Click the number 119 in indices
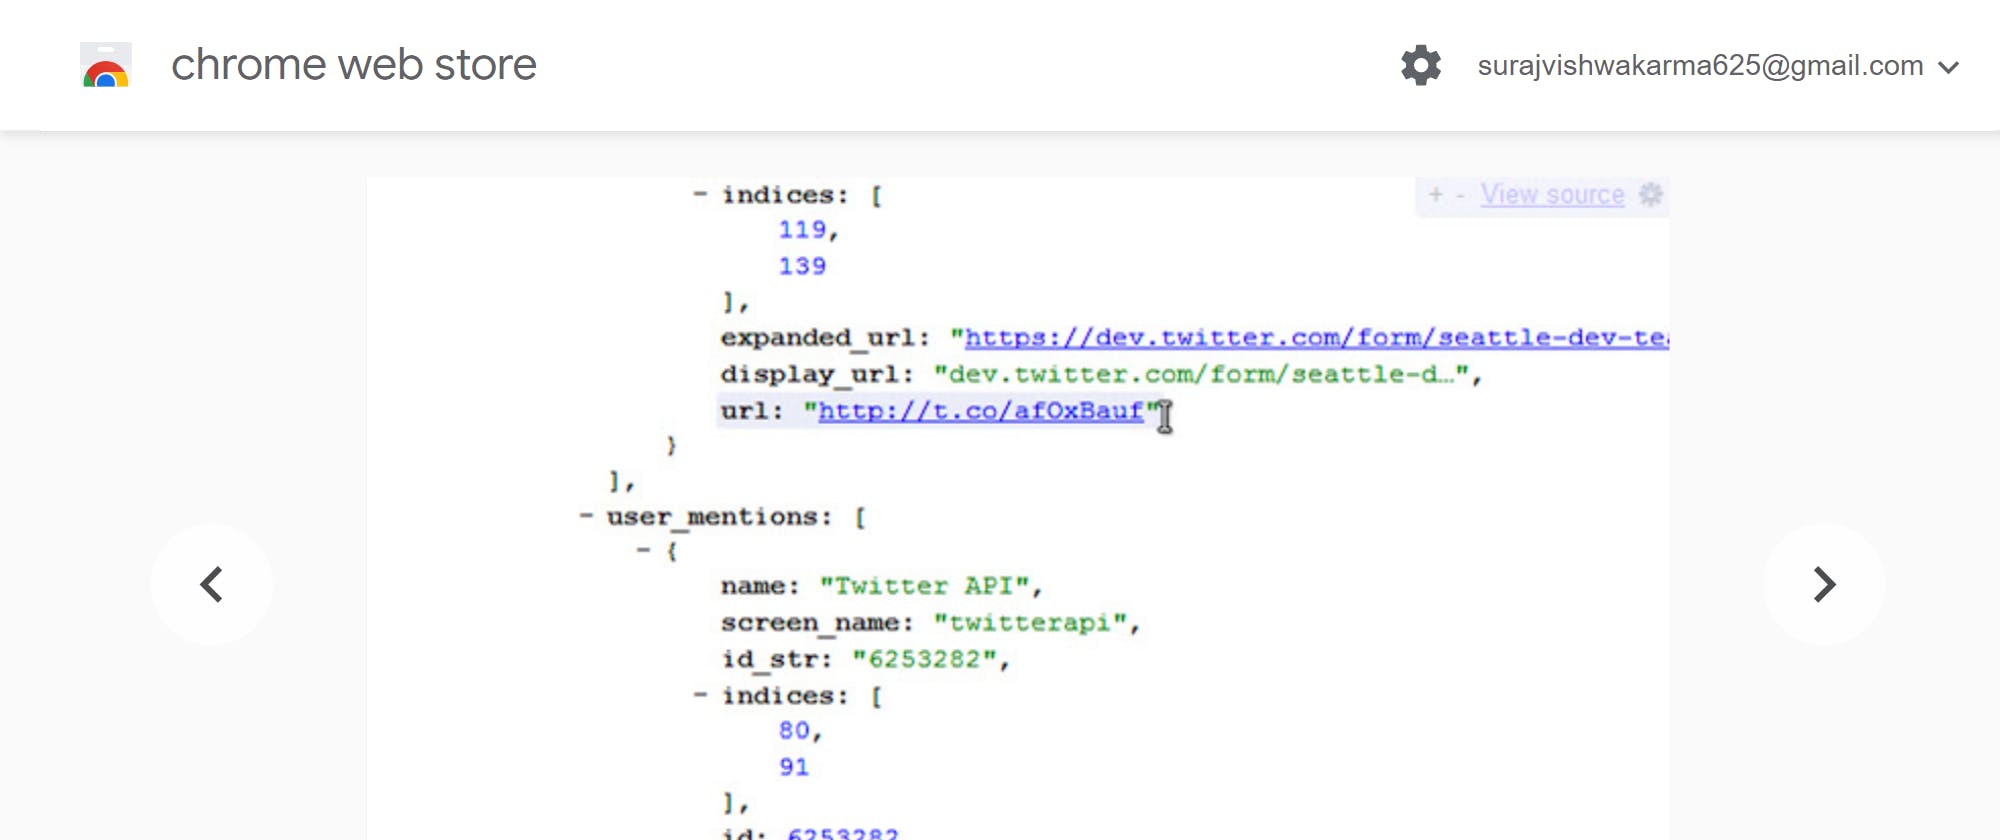Screen dimensions: 2000x840 click(x=803, y=230)
